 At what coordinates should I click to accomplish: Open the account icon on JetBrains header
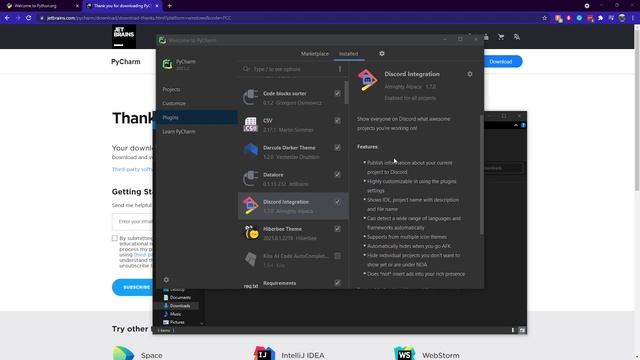click(486, 37)
